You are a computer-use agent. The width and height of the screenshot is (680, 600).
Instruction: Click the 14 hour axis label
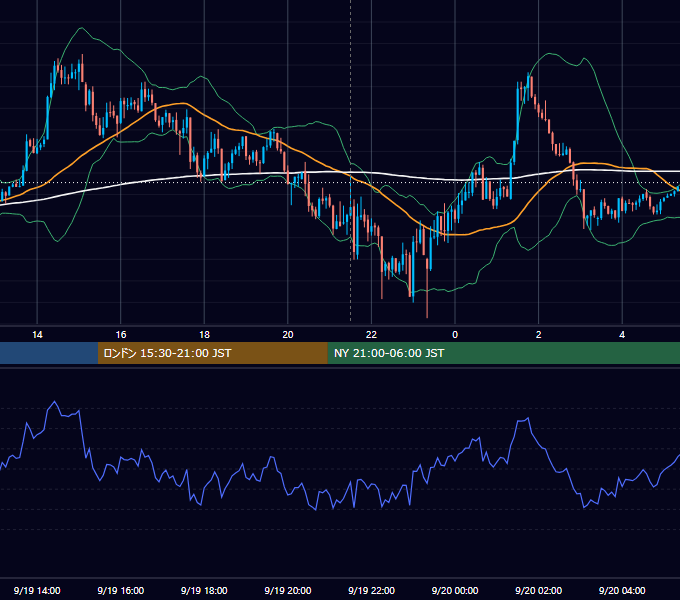coord(37,335)
